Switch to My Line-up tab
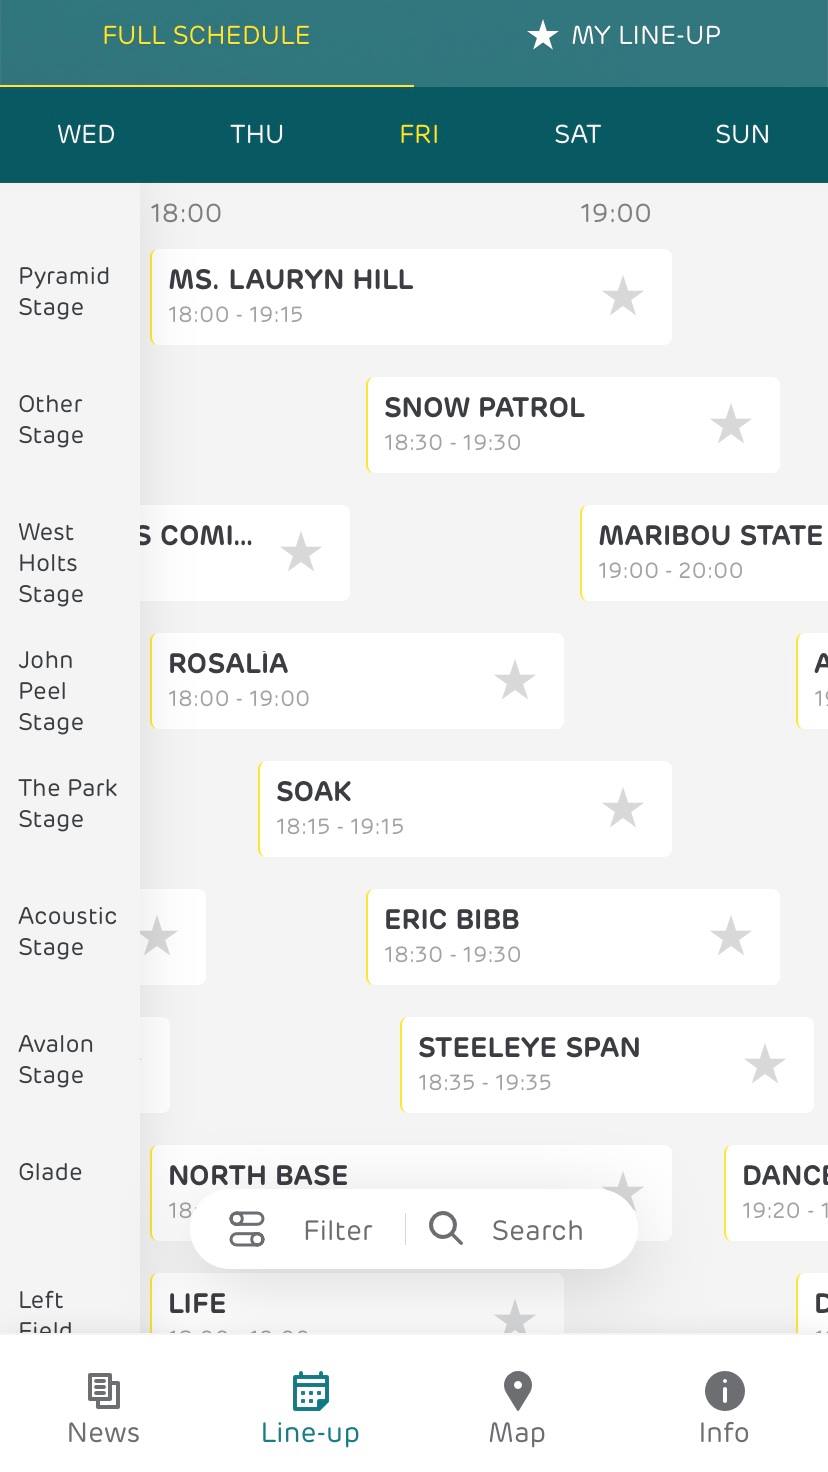The image size is (828, 1472). pos(624,36)
